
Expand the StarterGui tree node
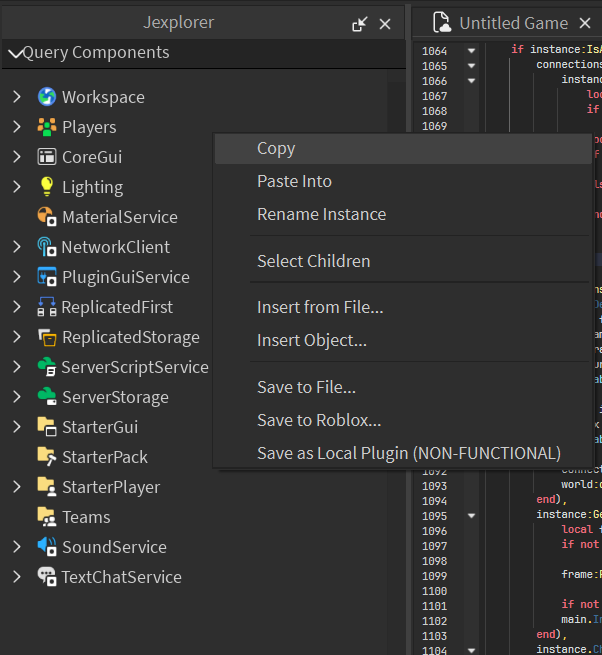pos(17,427)
